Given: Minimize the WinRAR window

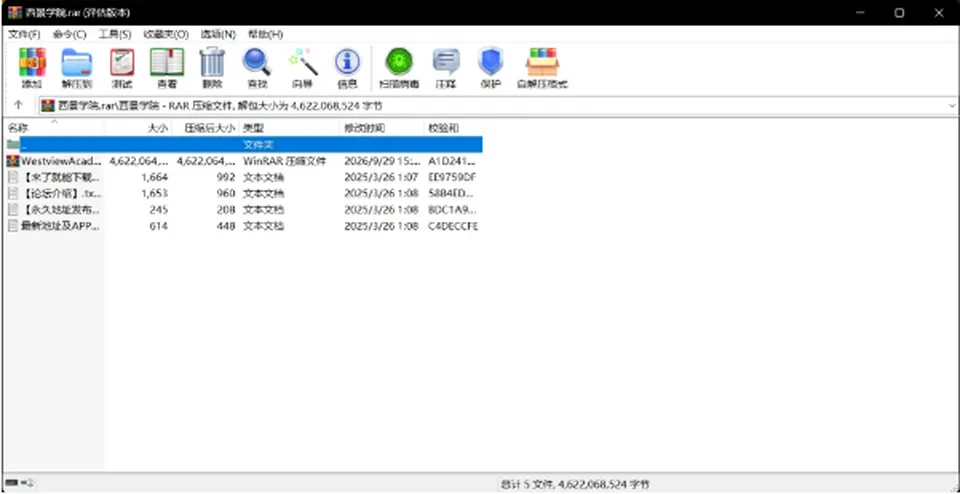Looking at the screenshot, I should pyautogui.click(x=860, y=13).
